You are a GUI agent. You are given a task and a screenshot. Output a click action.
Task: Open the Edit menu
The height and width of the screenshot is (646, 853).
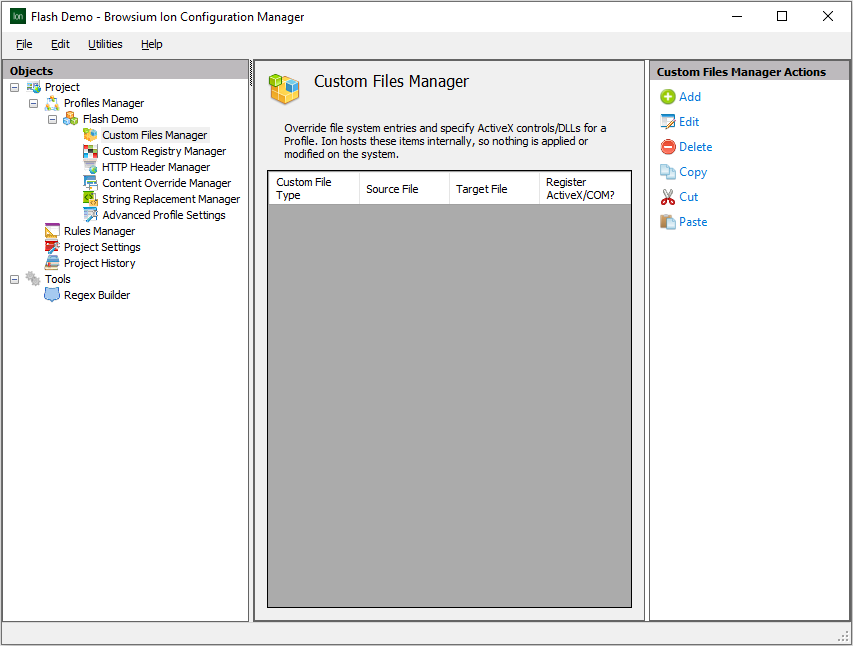[60, 44]
